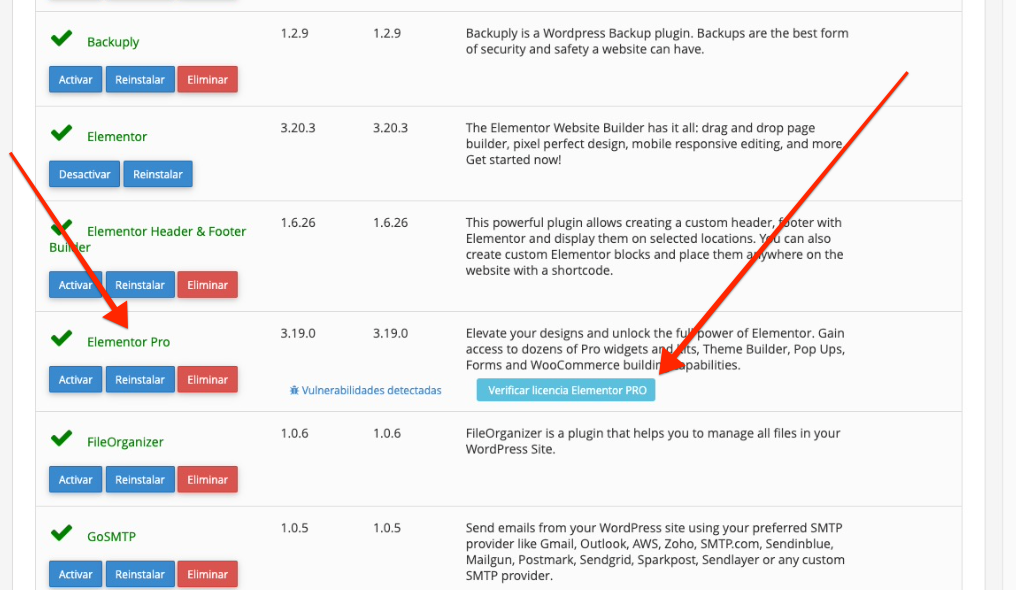Desactivar the Elementor plugin

(x=84, y=174)
